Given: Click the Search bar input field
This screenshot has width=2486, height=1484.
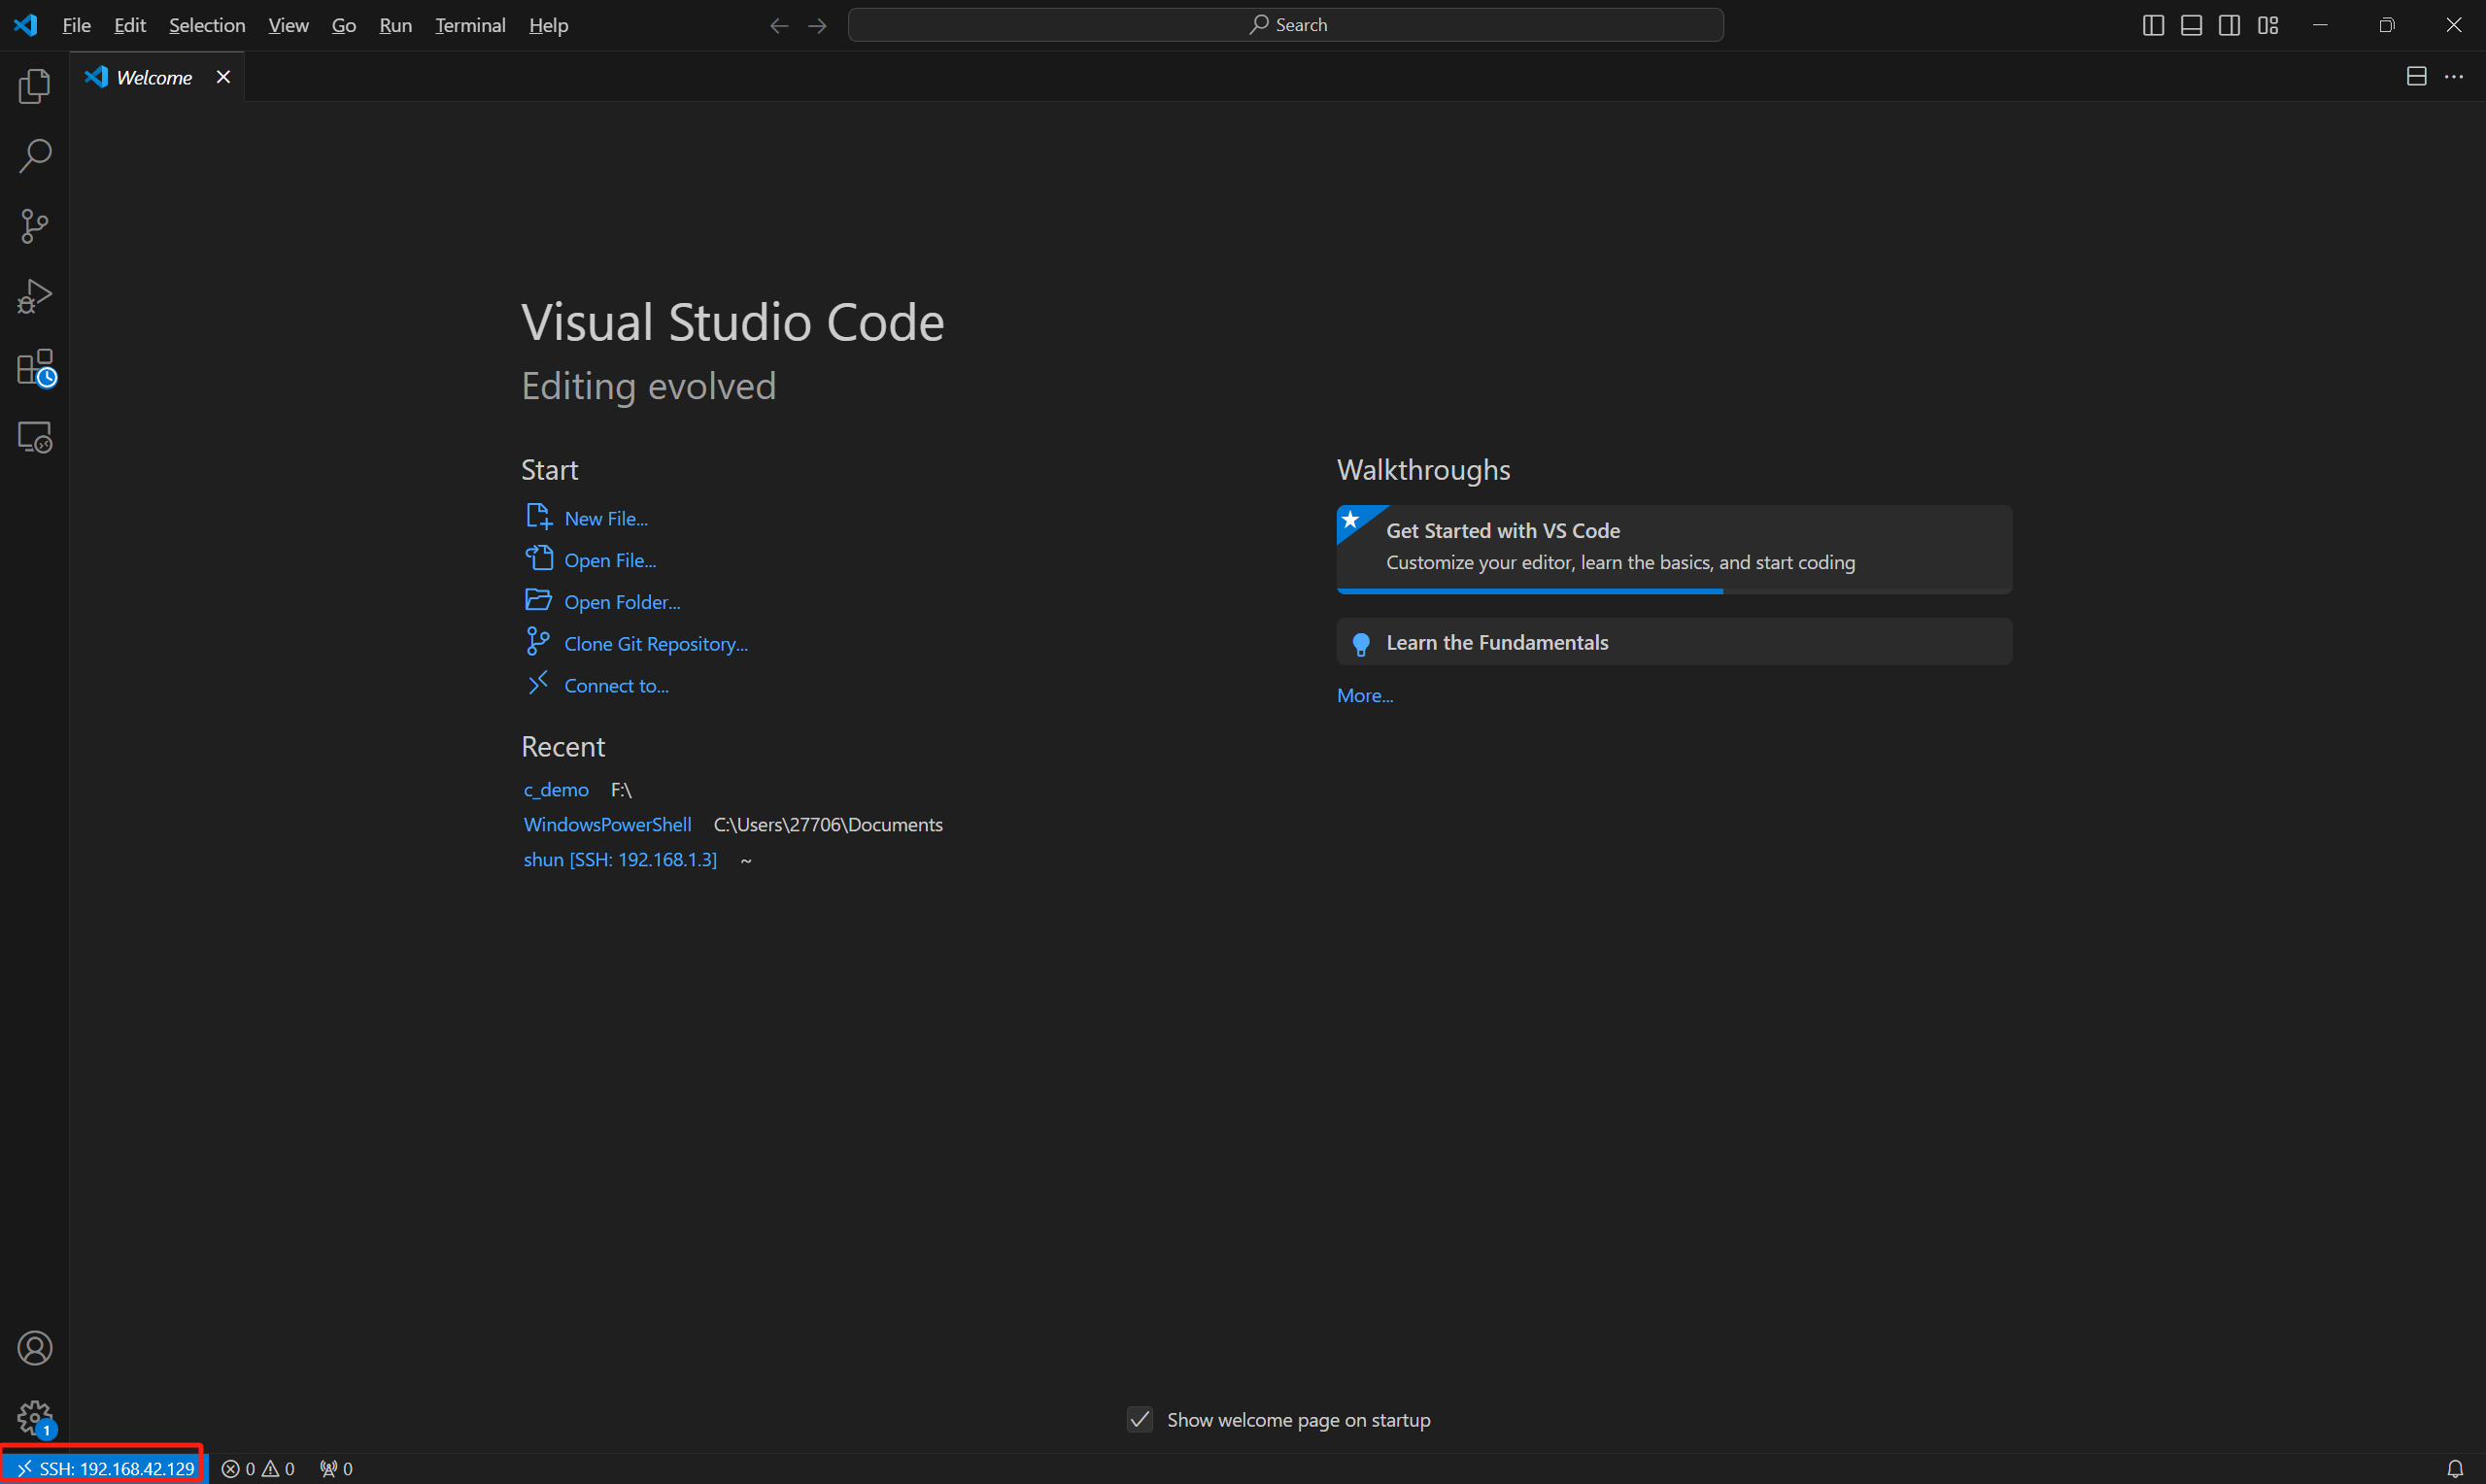Looking at the screenshot, I should 1288,24.
